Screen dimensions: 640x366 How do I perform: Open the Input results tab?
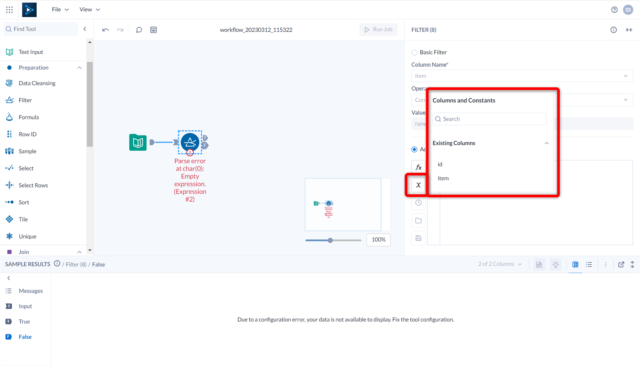(x=26, y=306)
